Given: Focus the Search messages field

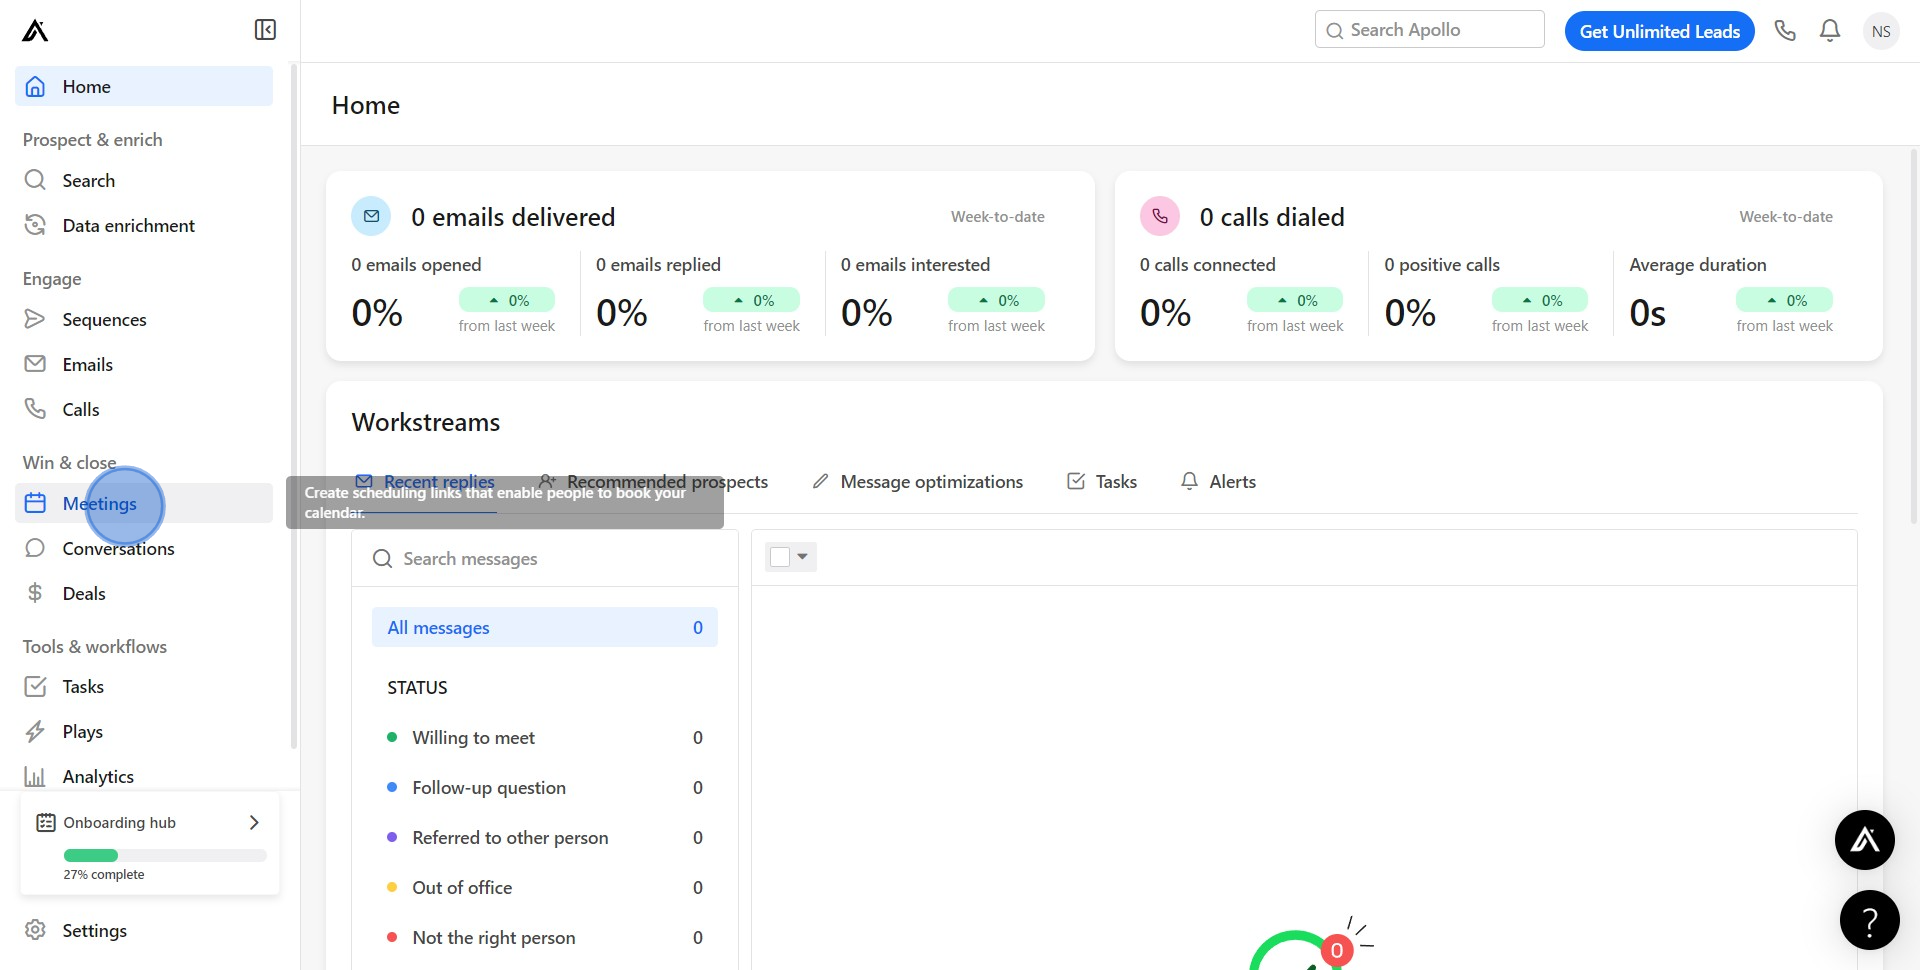Looking at the screenshot, I should tap(545, 559).
